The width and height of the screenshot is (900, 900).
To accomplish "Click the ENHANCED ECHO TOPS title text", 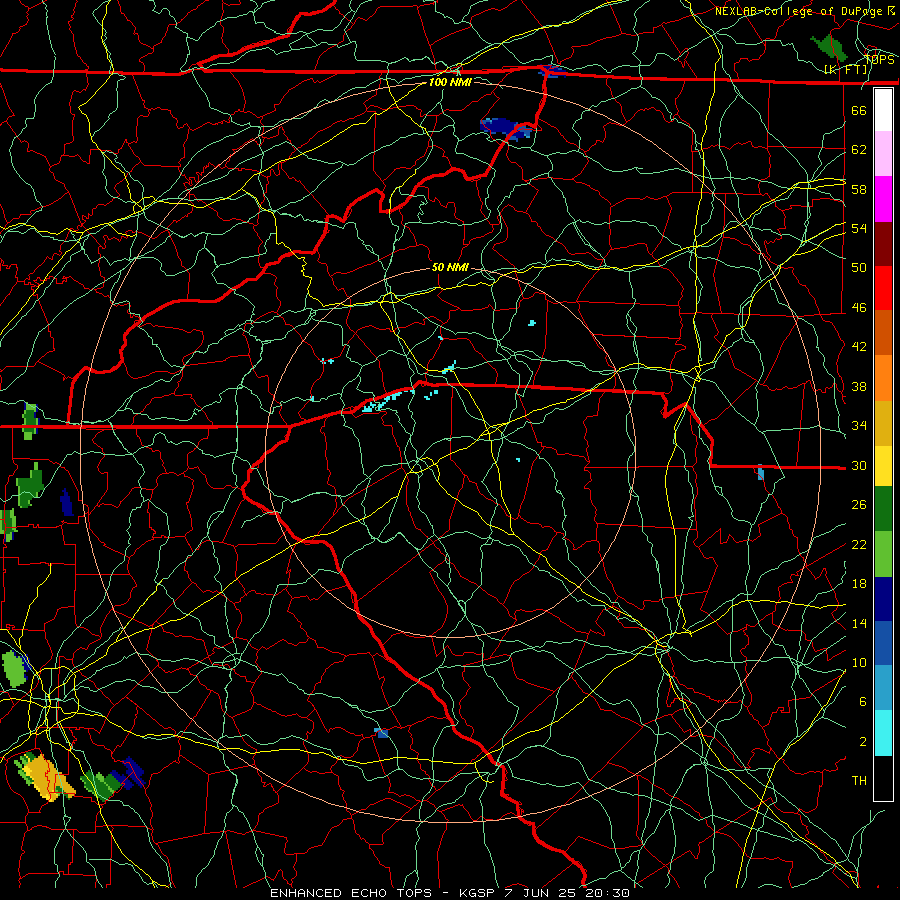I will coord(351,893).
